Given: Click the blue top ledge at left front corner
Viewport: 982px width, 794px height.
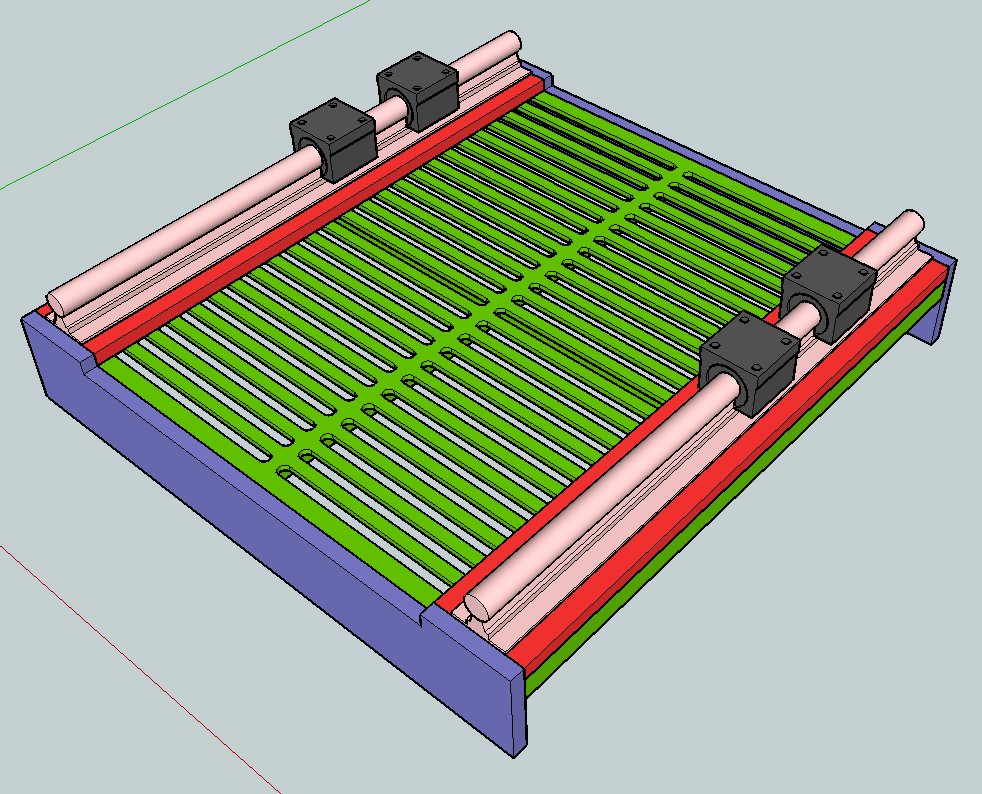Looking at the screenshot, I should pos(62,332).
